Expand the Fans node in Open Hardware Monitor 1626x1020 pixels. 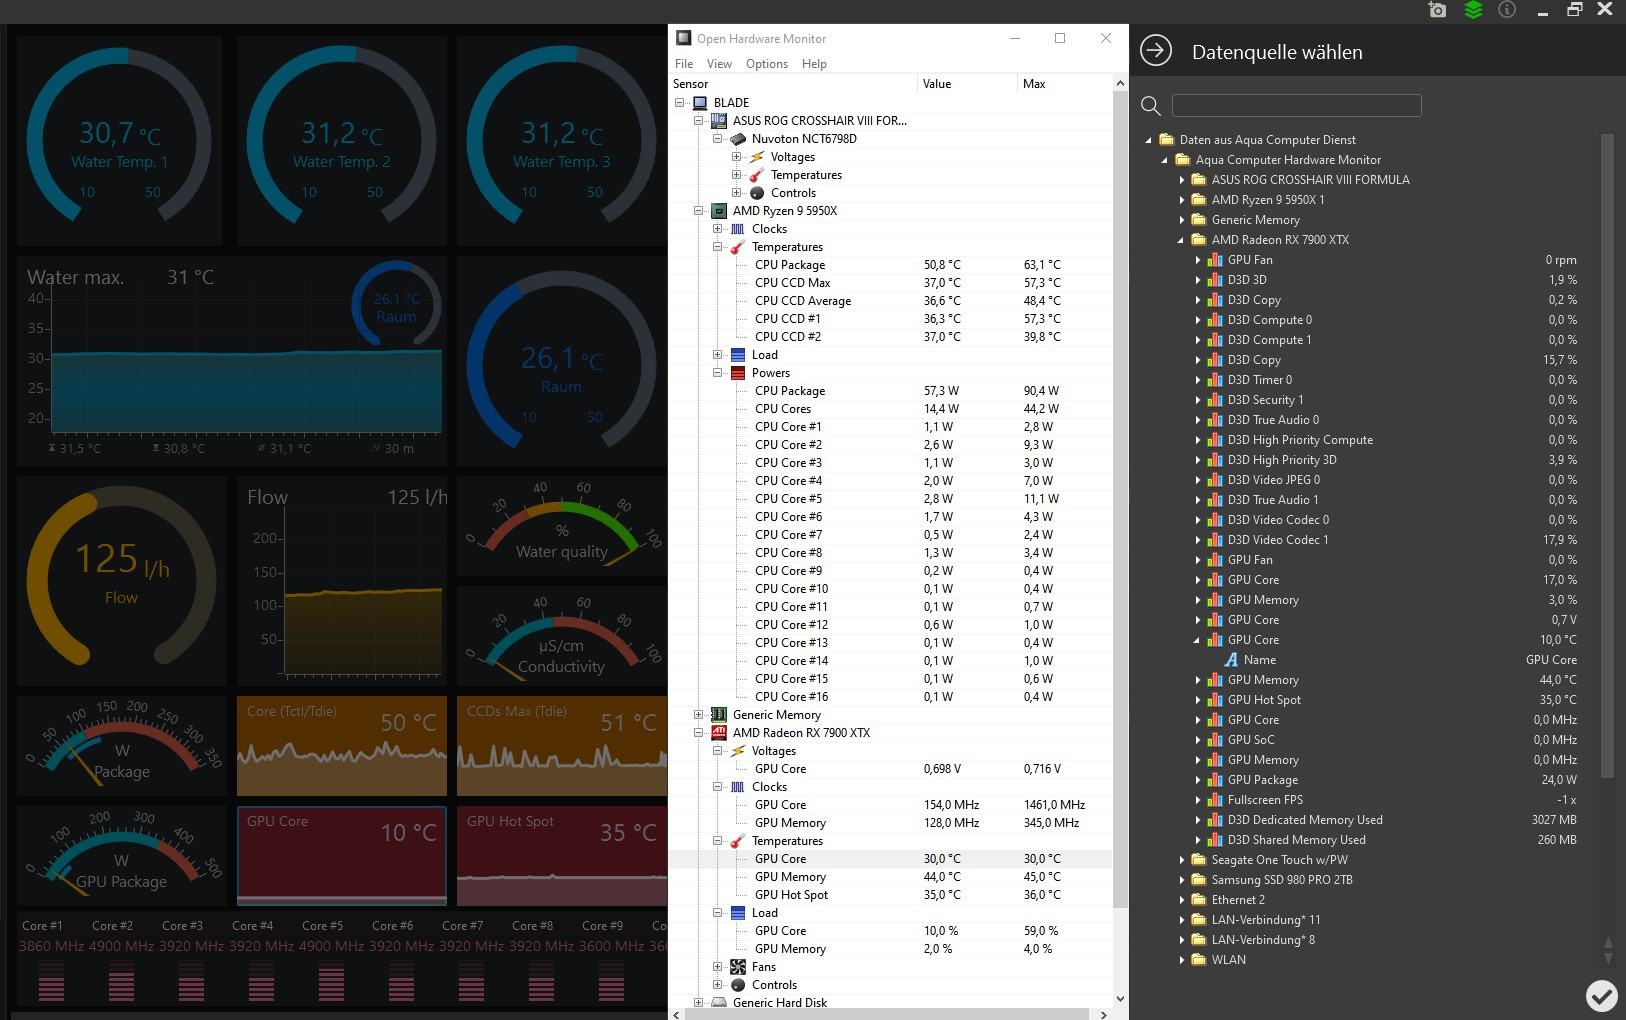(717, 967)
